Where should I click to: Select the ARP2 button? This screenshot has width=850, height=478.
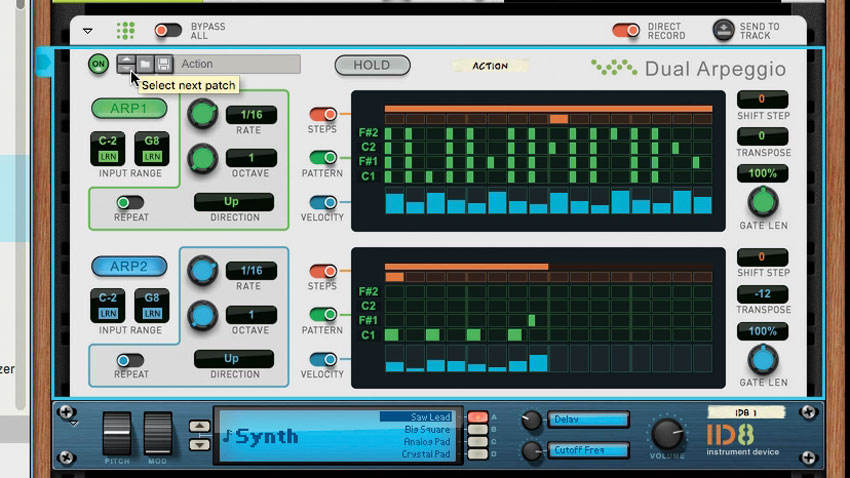point(129,266)
